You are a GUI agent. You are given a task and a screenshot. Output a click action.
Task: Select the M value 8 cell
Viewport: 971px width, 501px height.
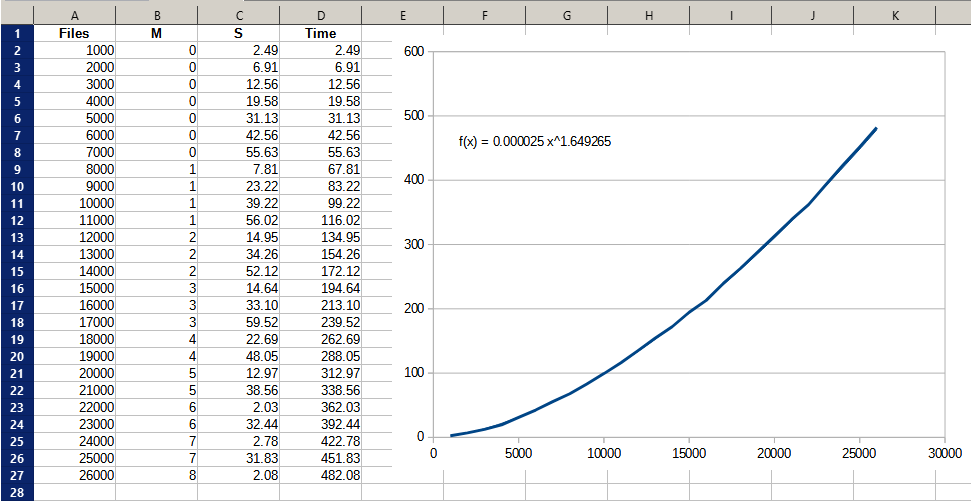click(x=157, y=476)
